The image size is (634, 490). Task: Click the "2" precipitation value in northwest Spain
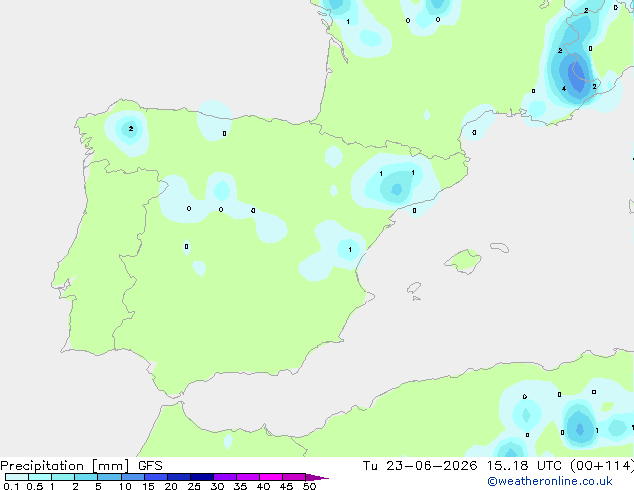tap(131, 129)
